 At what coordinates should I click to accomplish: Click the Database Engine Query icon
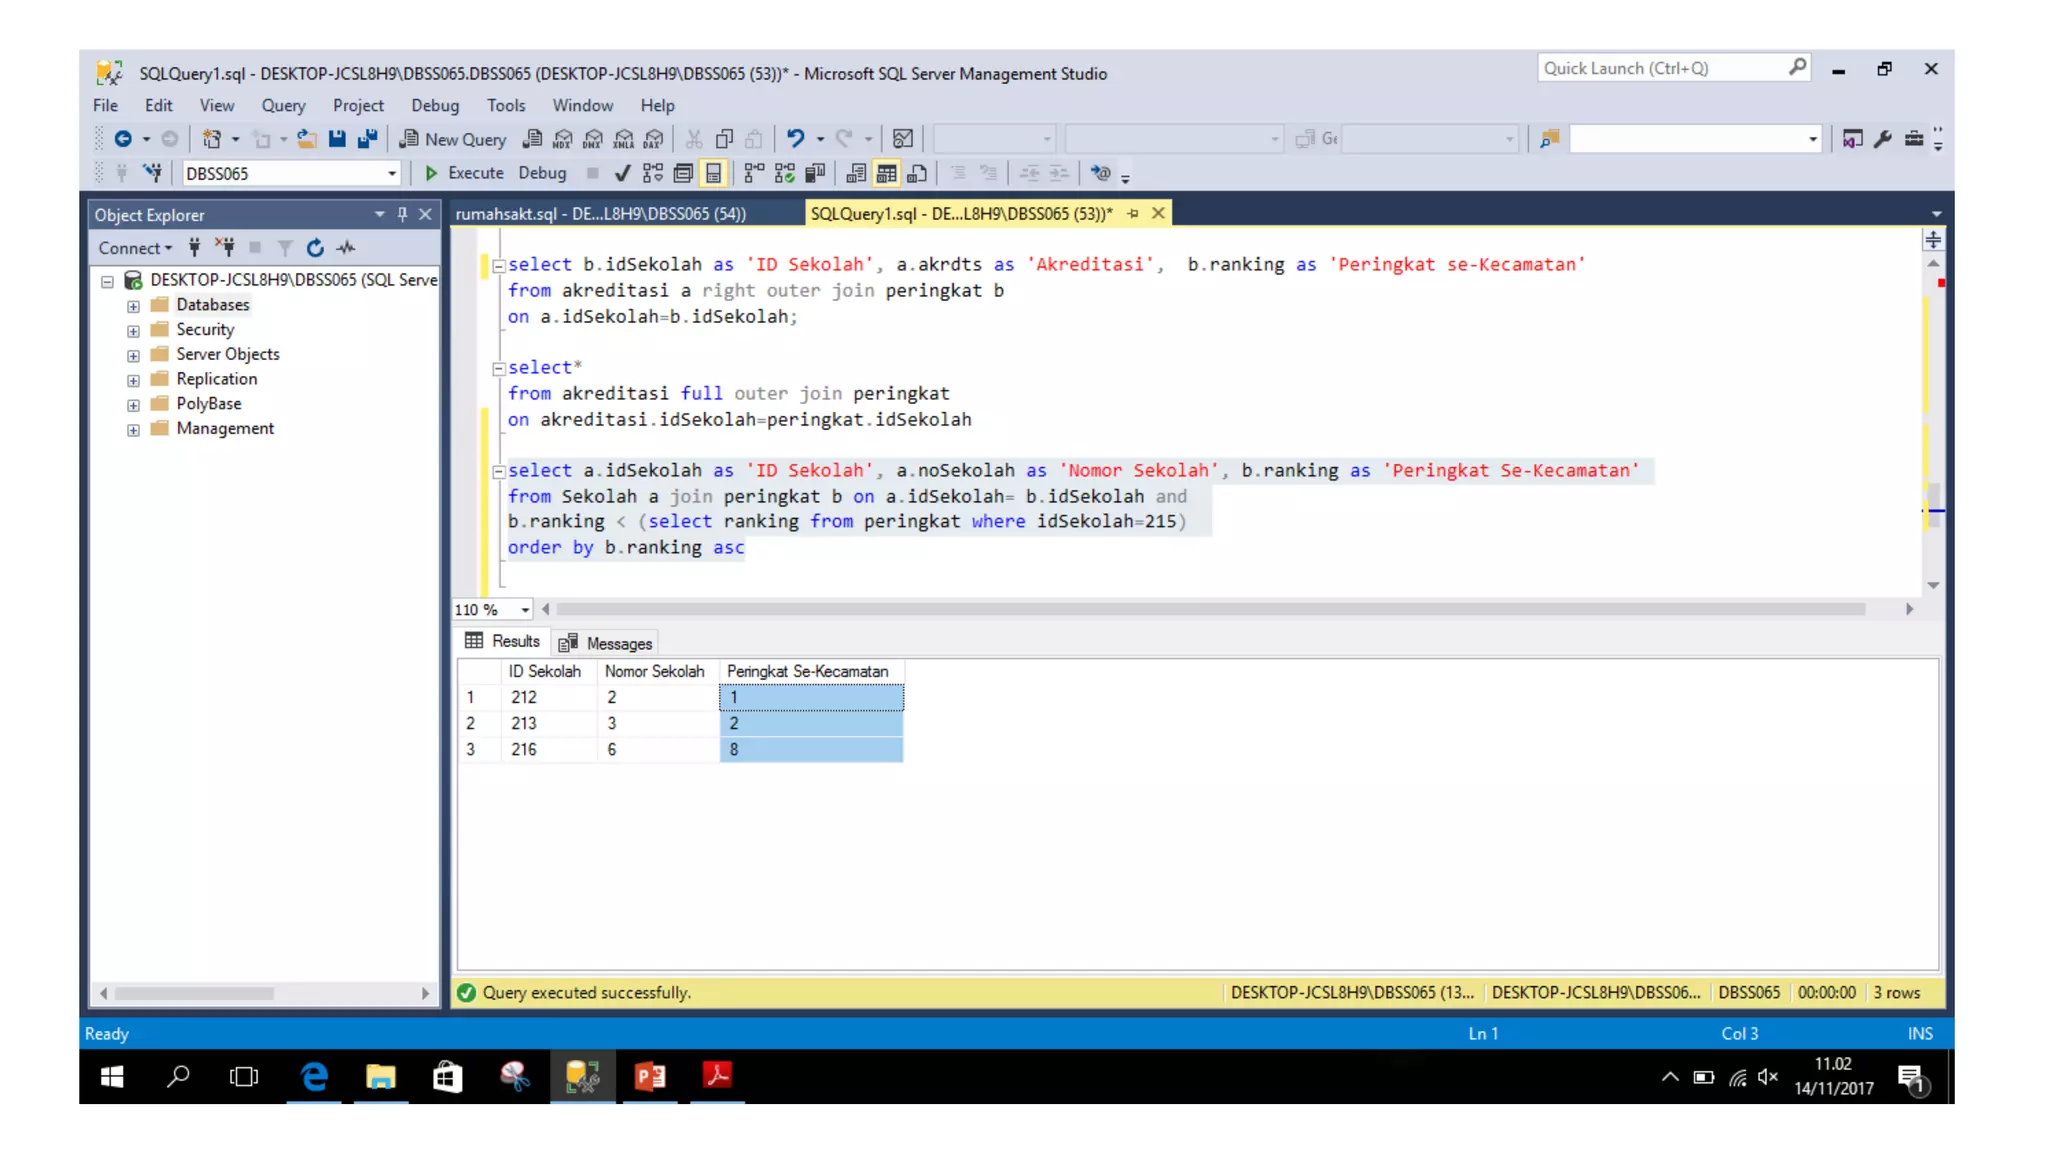[x=533, y=139]
